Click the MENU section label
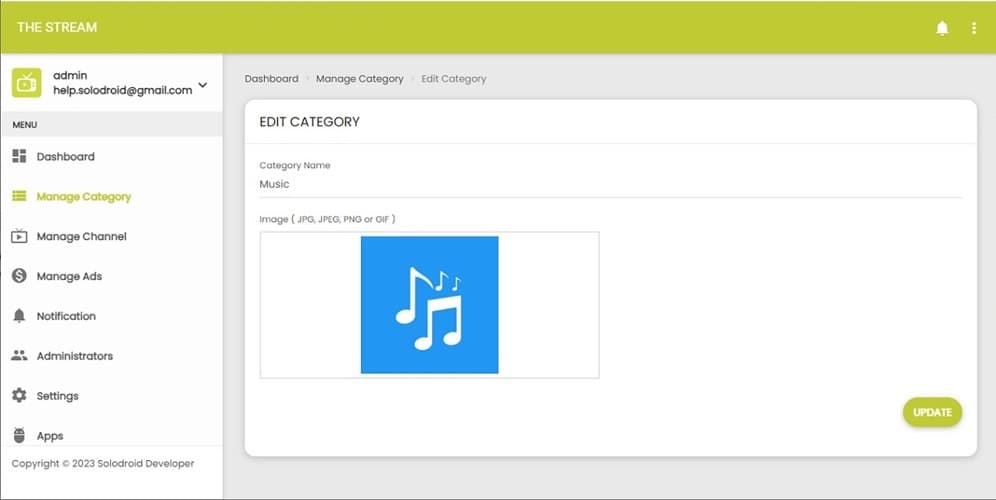This screenshot has height=500, width=996. (x=25, y=125)
